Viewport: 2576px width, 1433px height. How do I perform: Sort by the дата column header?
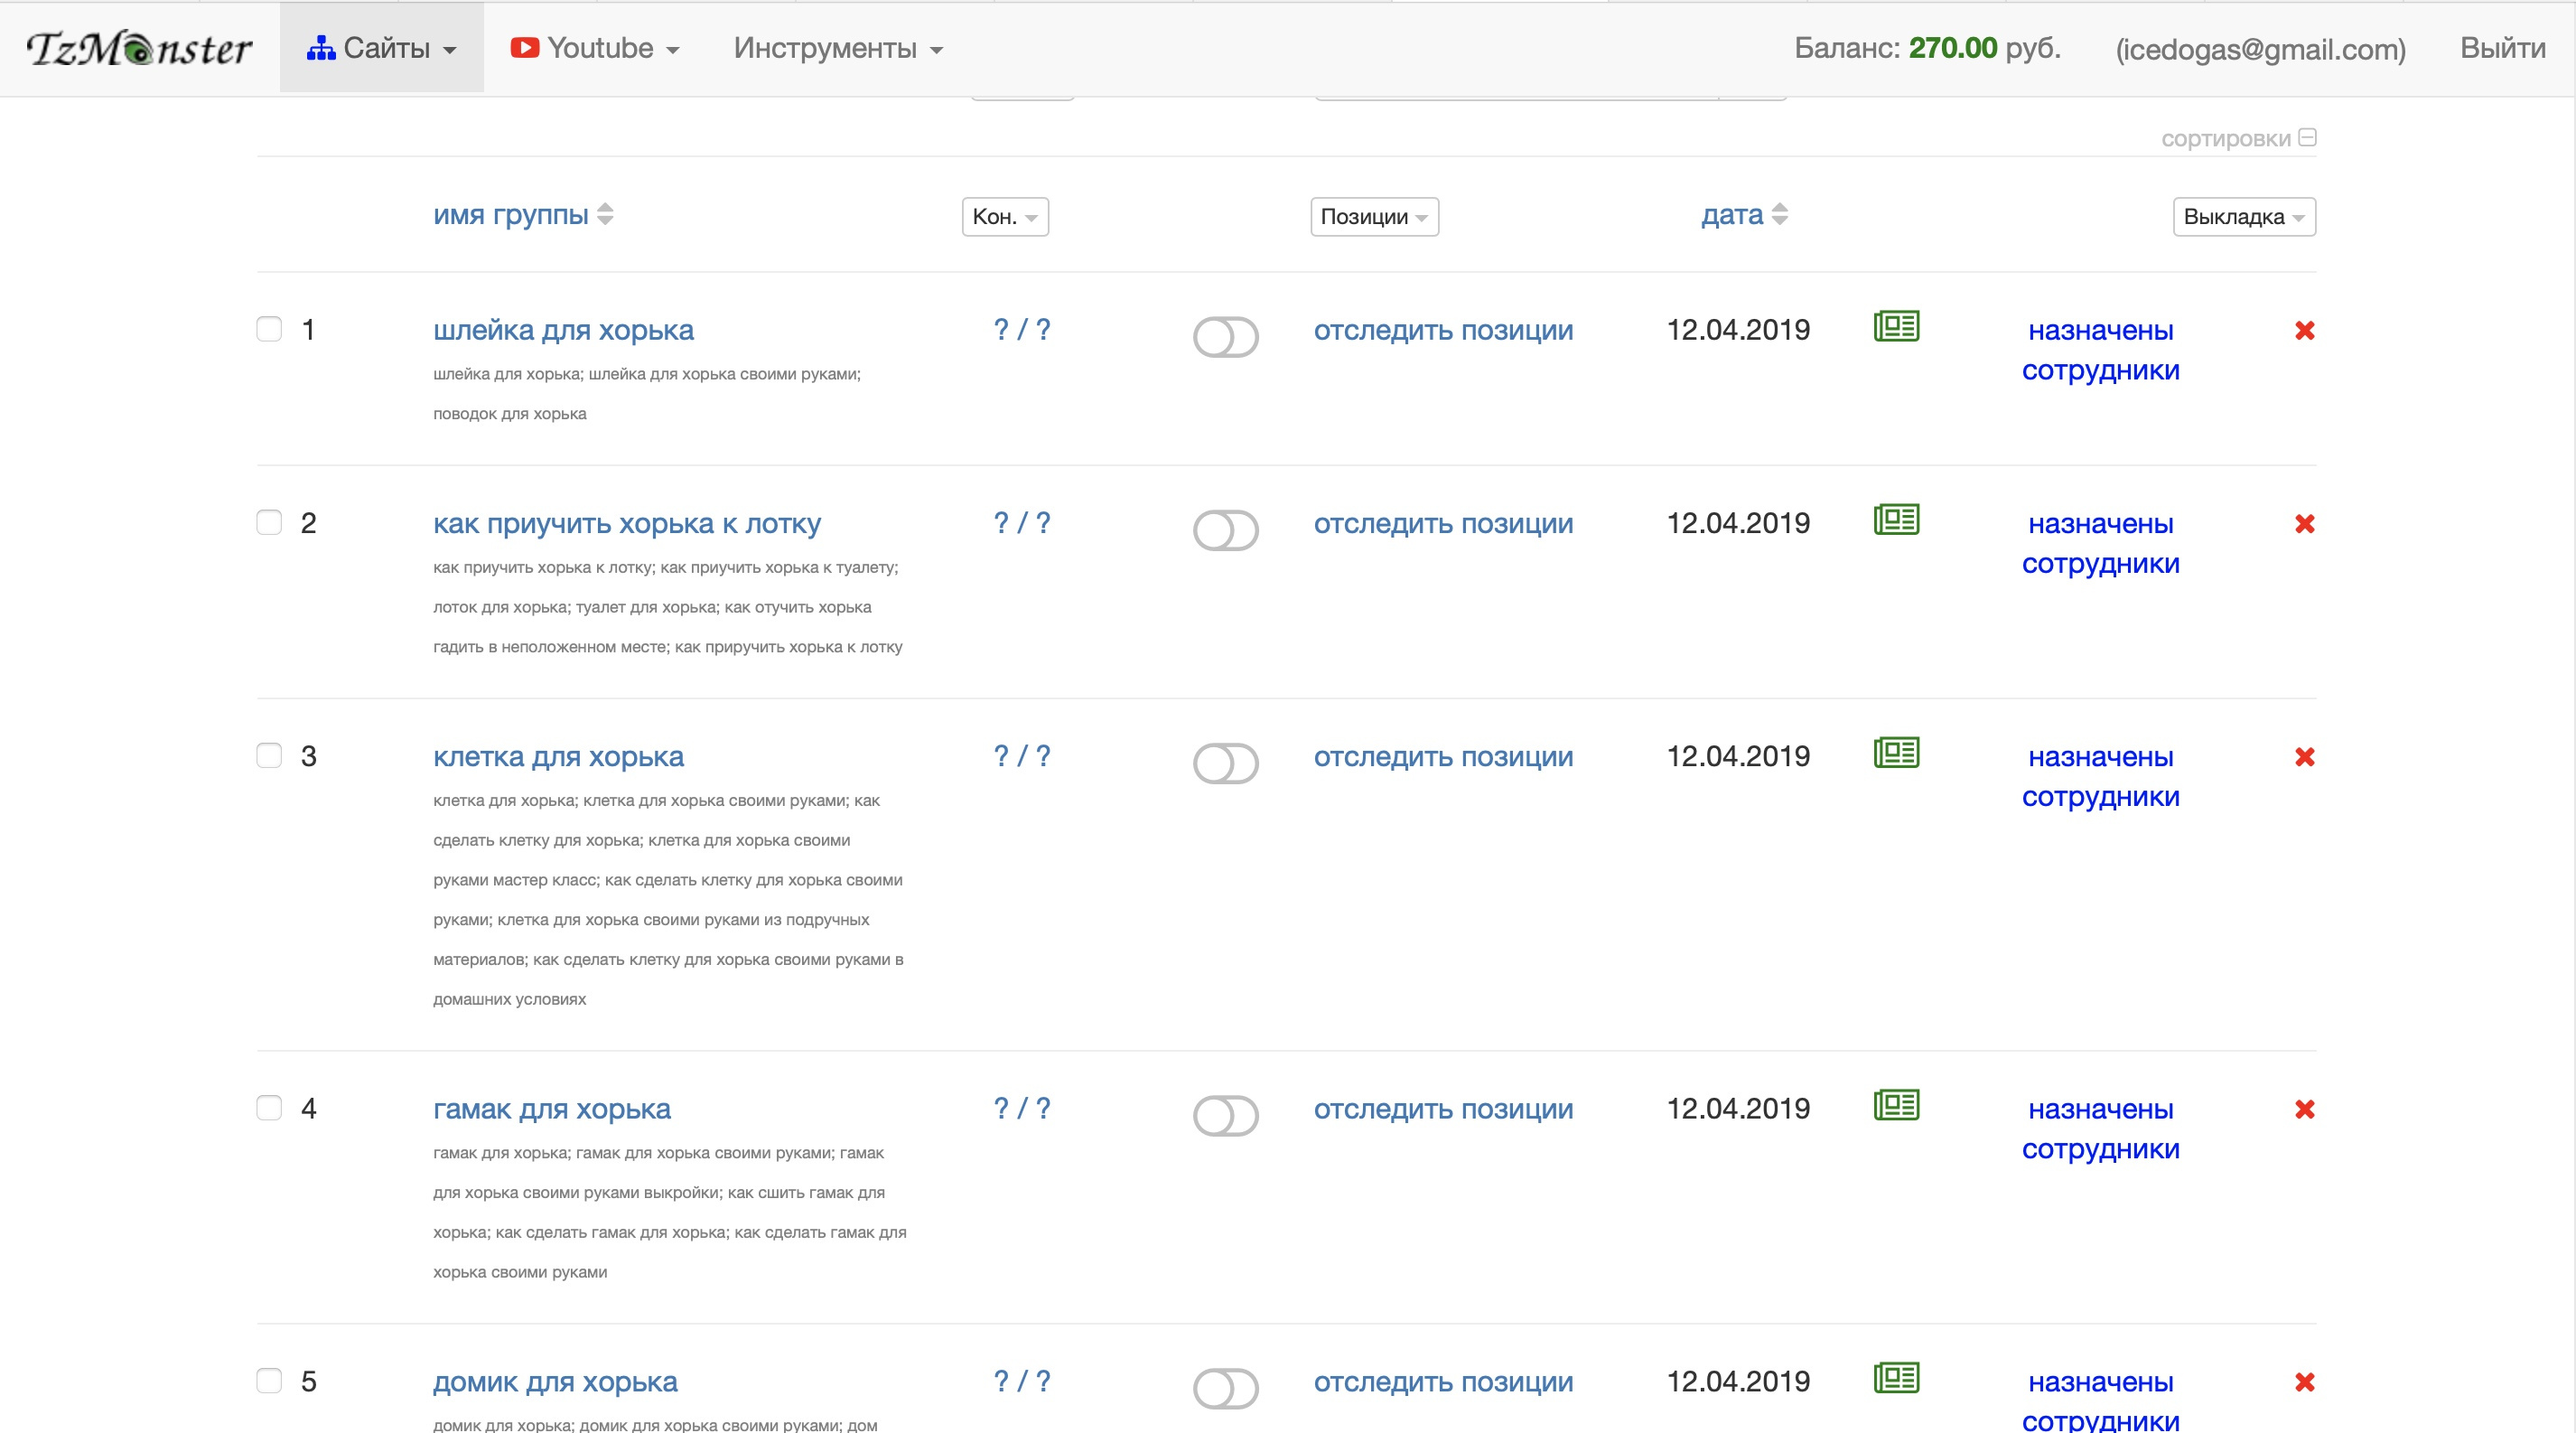(x=1733, y=215)
